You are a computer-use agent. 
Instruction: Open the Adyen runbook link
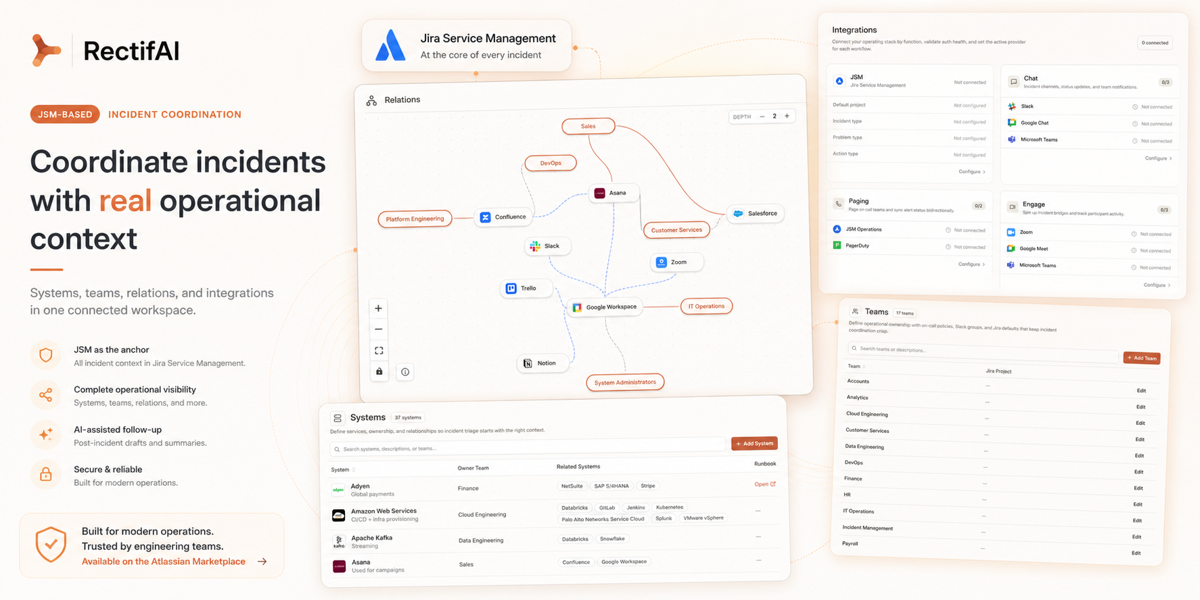[x=765, y=484]
